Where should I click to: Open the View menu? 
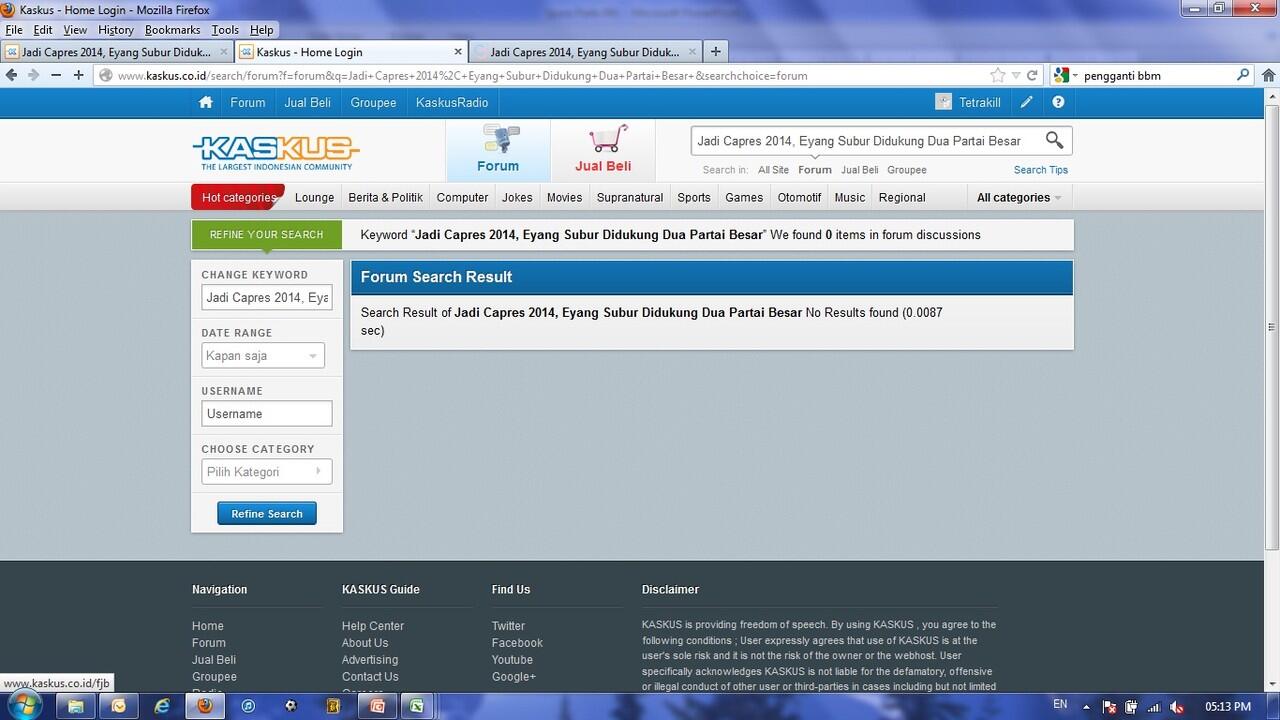pyautogui.click(x=75, y=30)
